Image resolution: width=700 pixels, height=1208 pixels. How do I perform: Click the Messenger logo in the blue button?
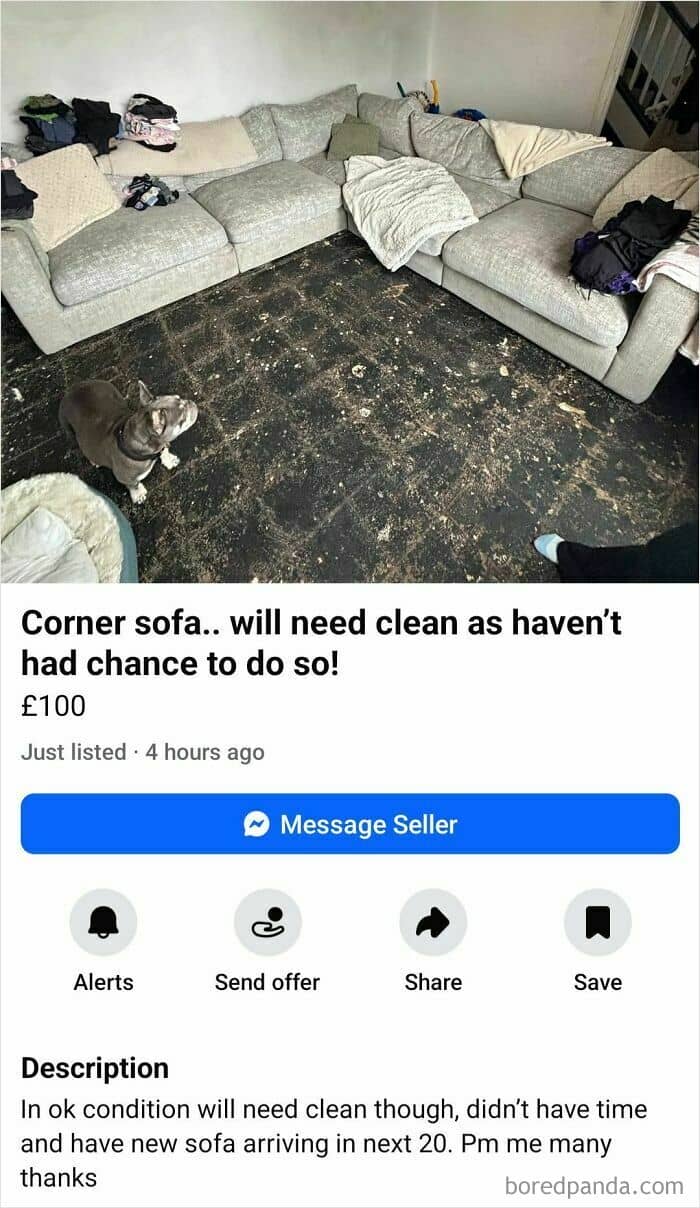coord(257,824)
